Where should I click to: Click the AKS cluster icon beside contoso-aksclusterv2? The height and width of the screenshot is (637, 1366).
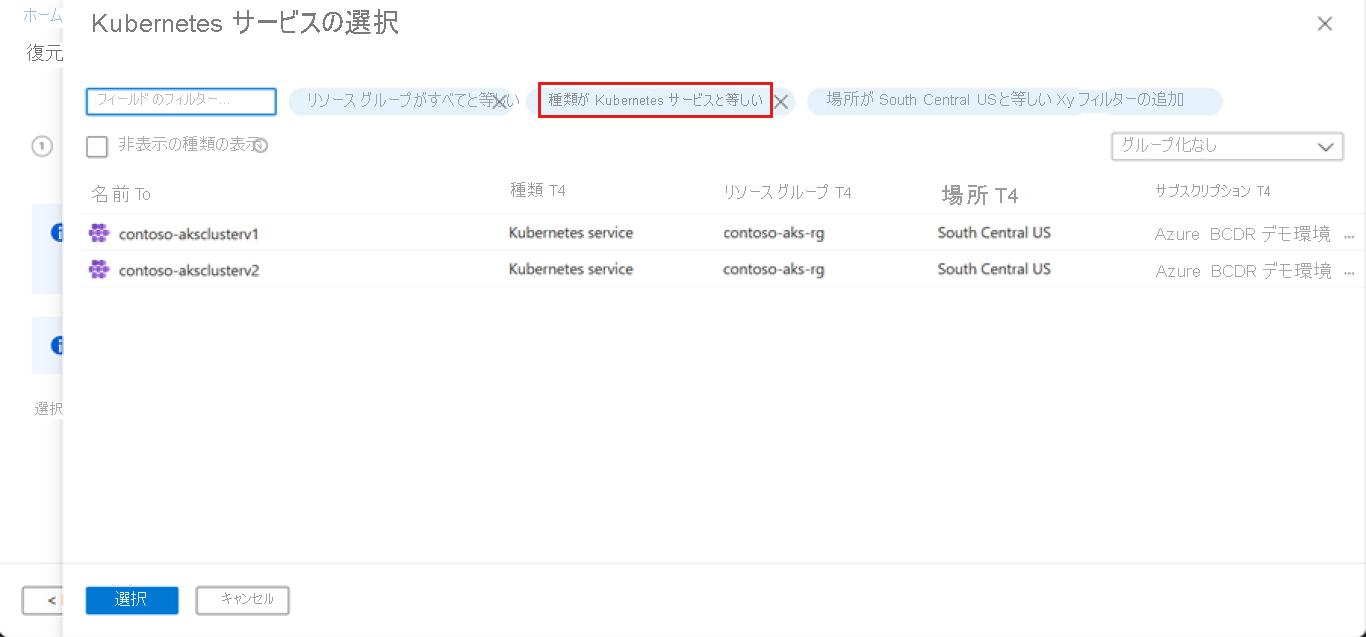point(98,269)
